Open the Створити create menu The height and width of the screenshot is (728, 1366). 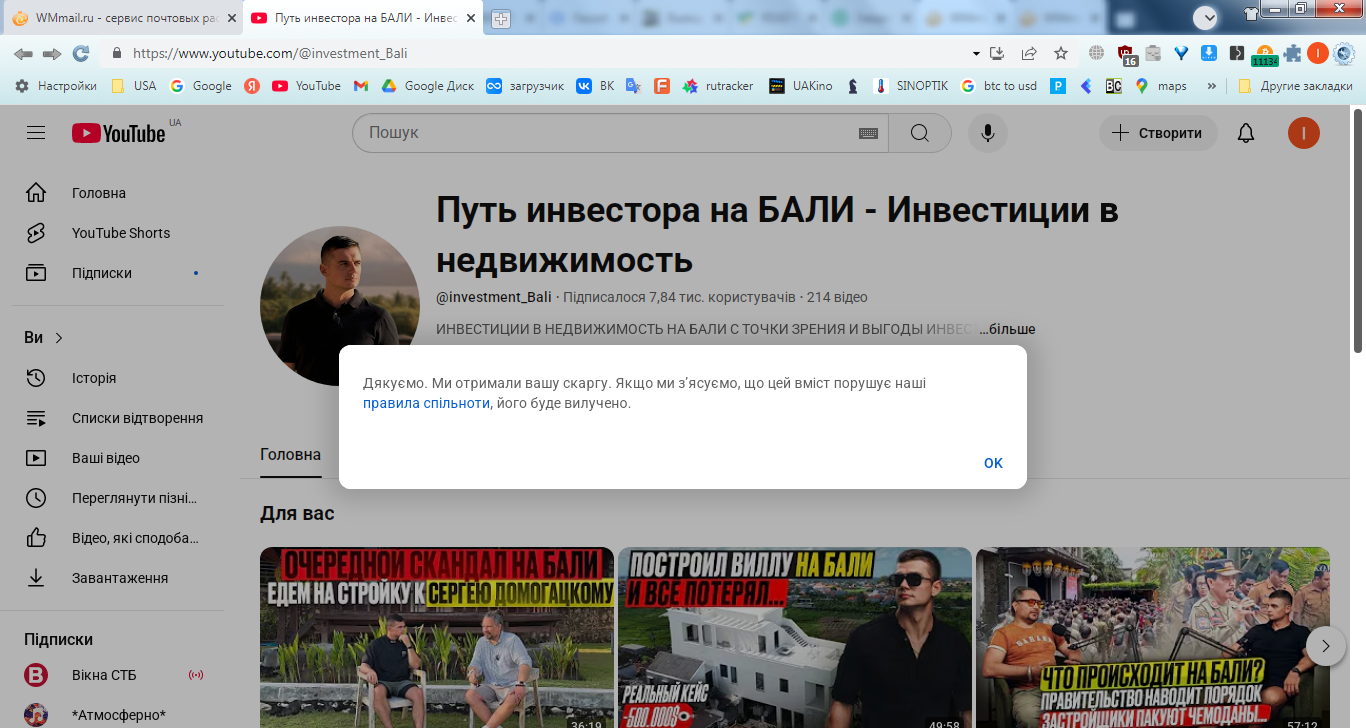click(x=1158, y=133)
